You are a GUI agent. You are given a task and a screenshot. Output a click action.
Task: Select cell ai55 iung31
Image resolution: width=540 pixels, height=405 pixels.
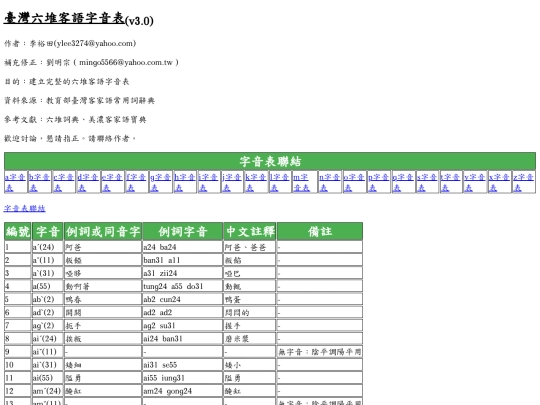[x=183, y=378]
